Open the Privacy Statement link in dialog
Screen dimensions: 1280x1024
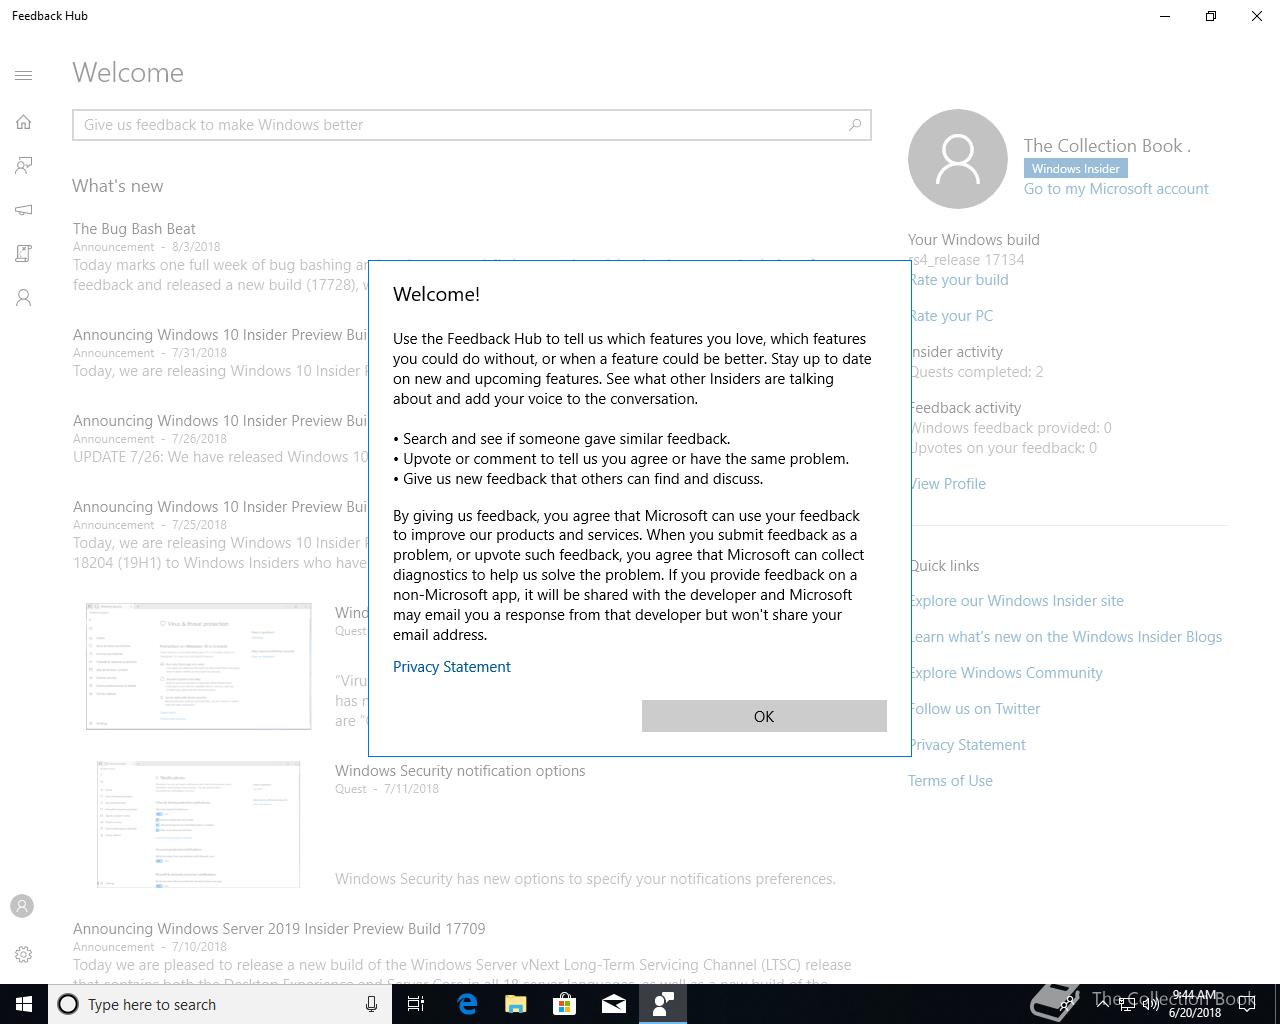click(x=452, y=667)
